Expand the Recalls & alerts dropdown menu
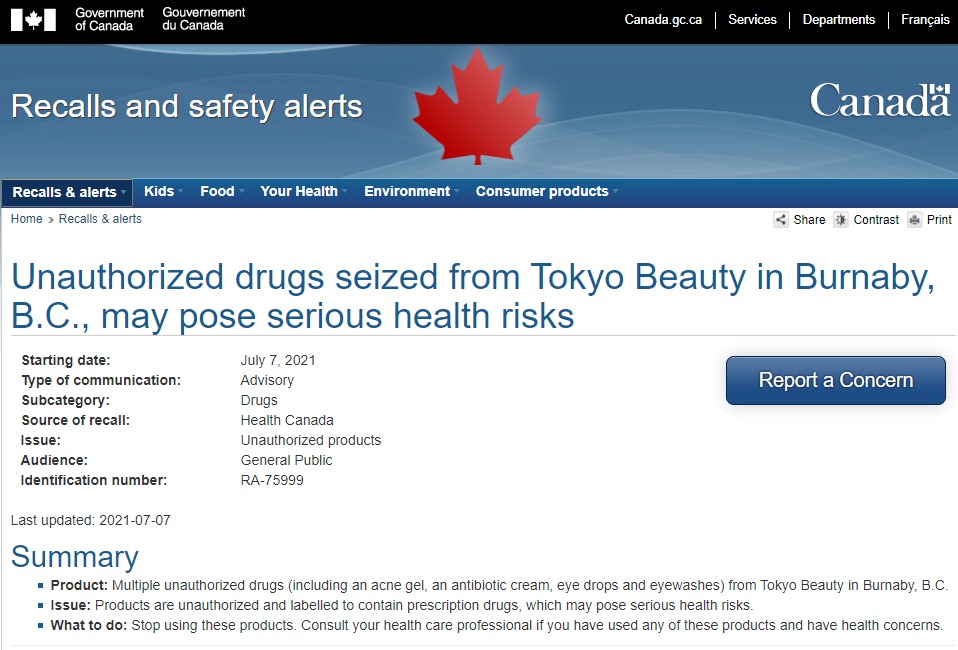Screen dimensions: 958x650 [x=69, y=192]
